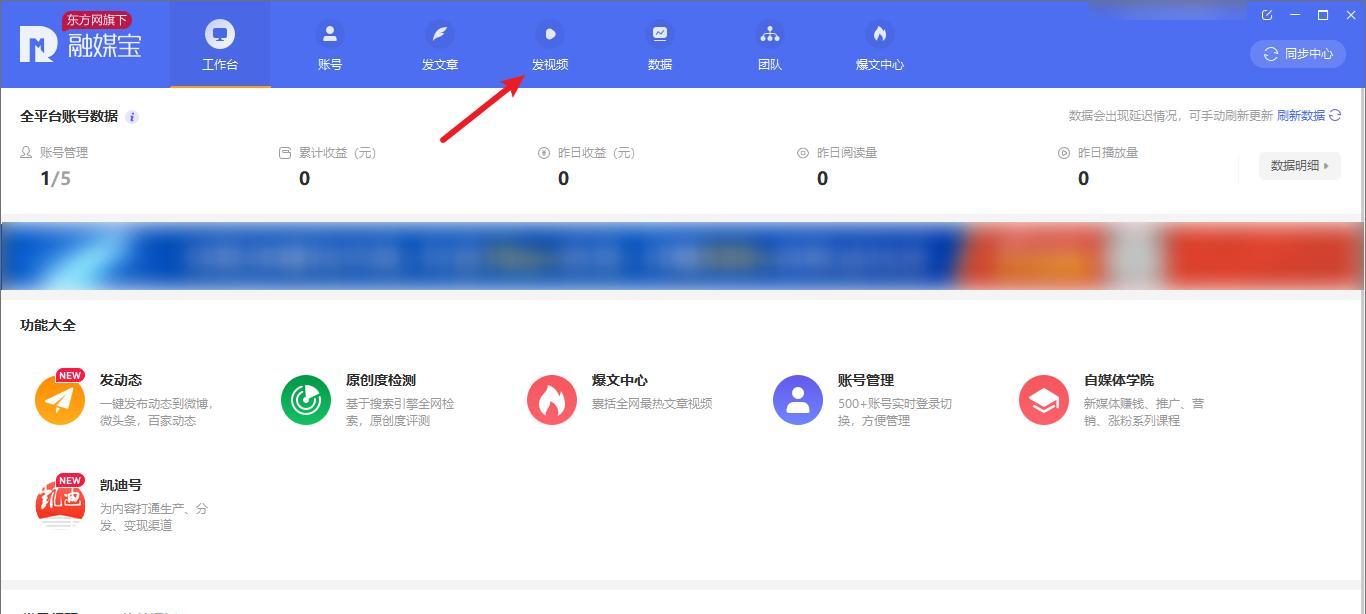Image resolution: width=1366 pixels, height=614 pixels.
Task: Close the 融媒宝 window
Action: 1351,15
